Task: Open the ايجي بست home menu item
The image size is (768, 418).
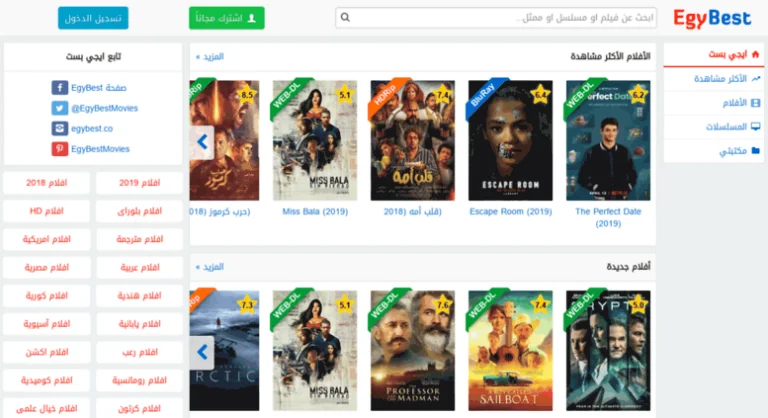Action: coord(713,54)
